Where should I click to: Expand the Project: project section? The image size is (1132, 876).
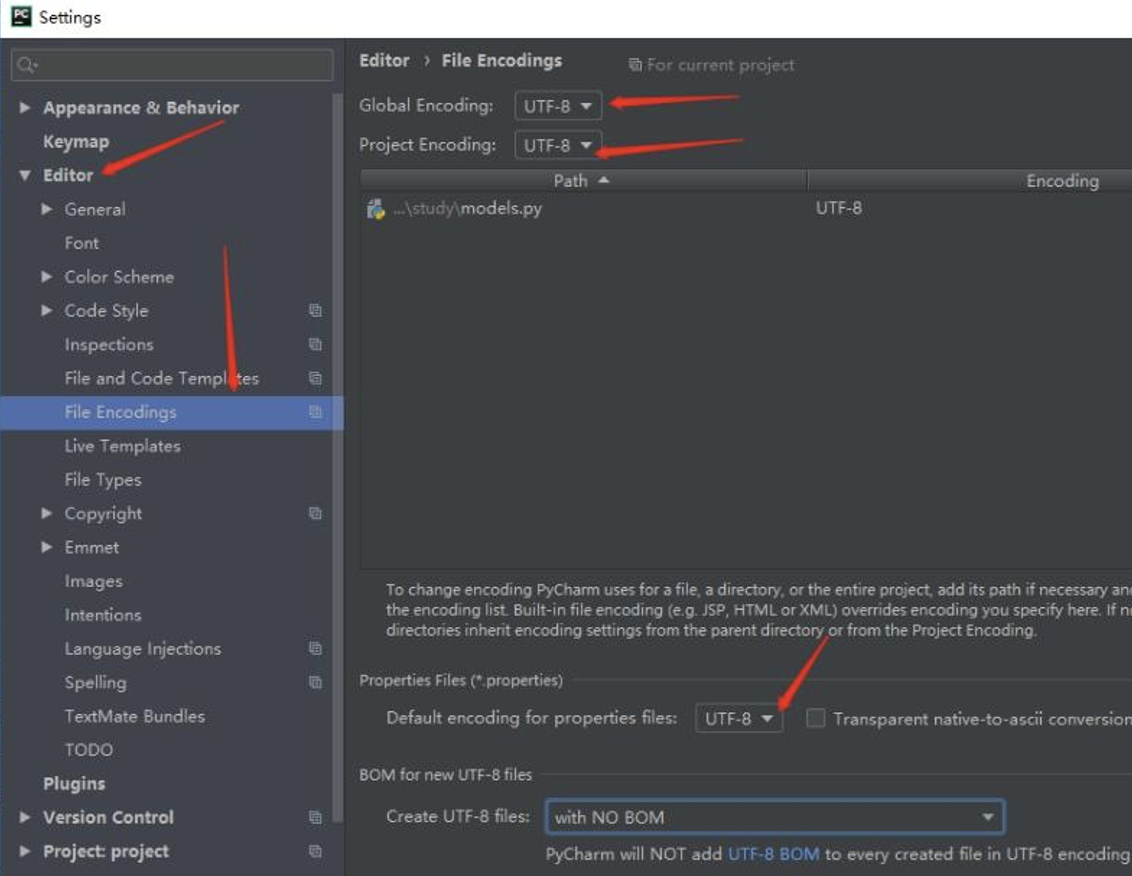coord(25,851)
